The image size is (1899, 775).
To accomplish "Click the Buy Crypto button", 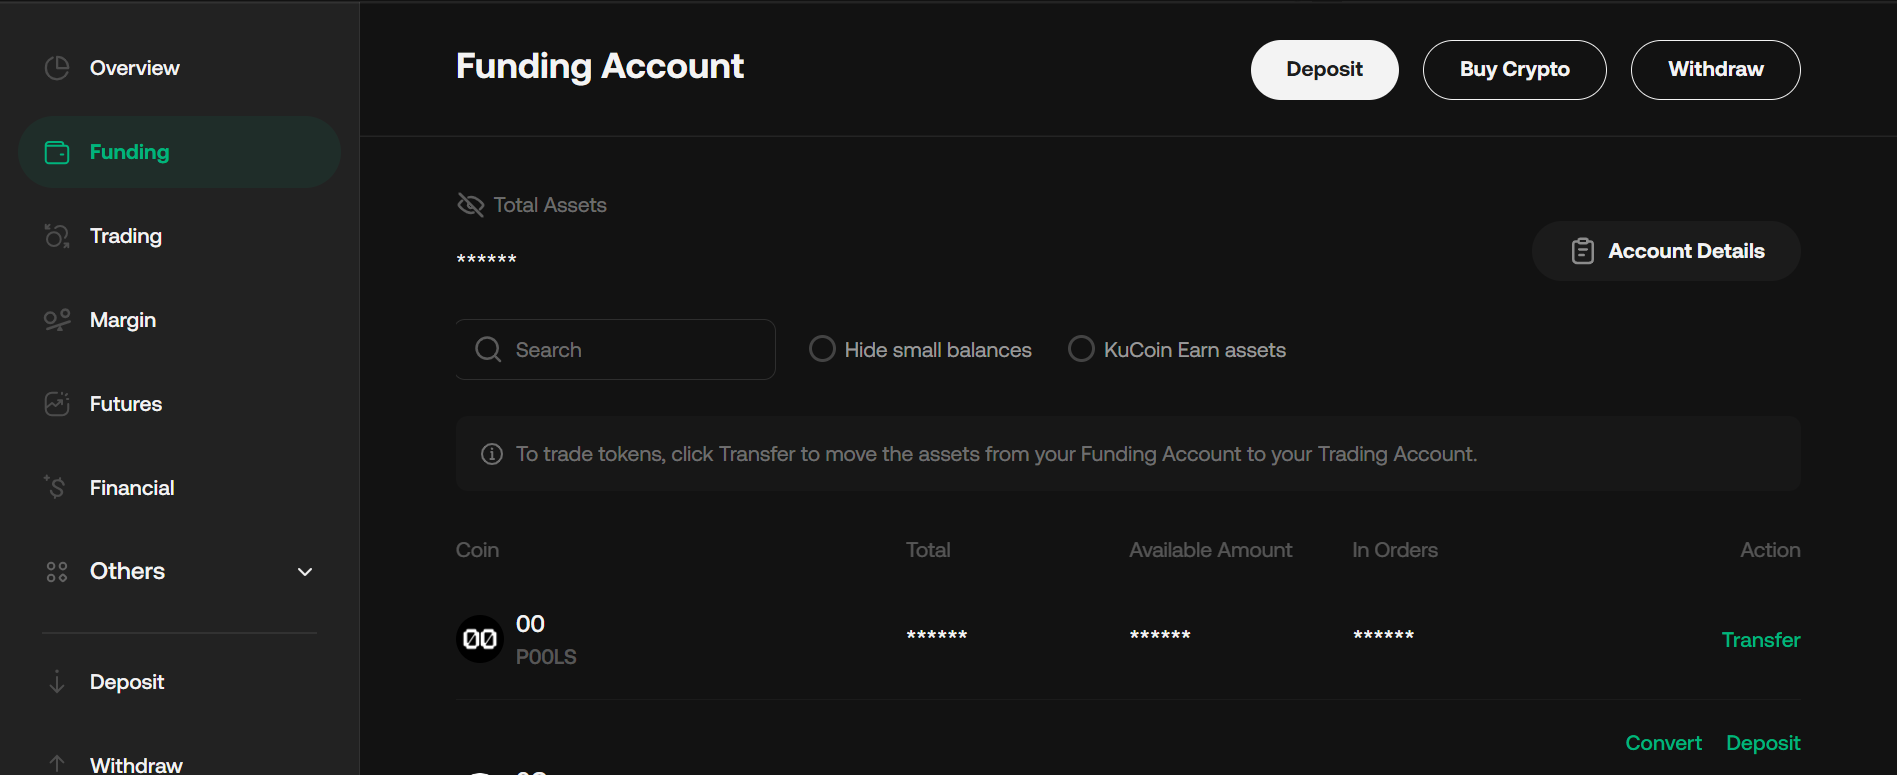I will [1515, 70].
